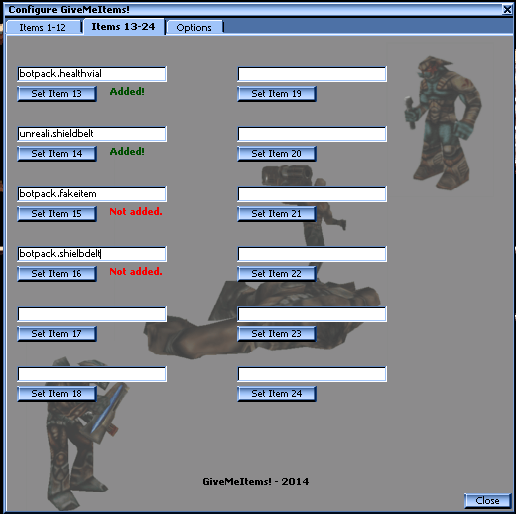Click the empty Item 22 input field
This screenshot has width=516, height=514.
pyautogui.click(x=312, y=254)
